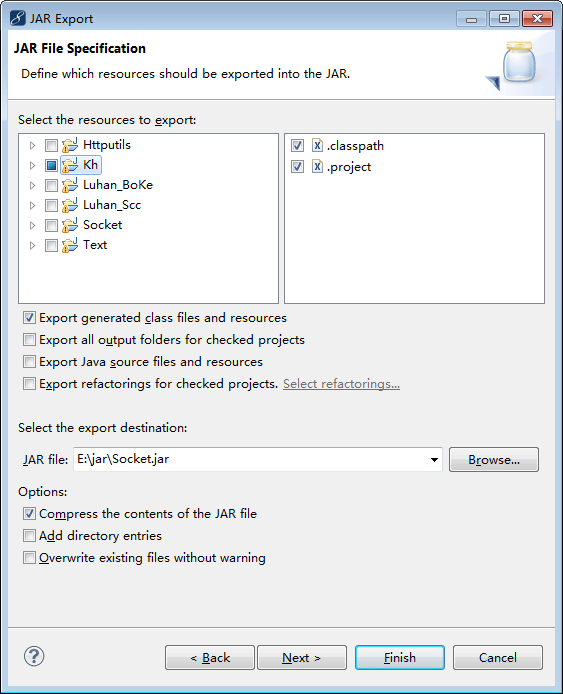
Task: Expand the Socket project tree node
Action: [32, 225]
